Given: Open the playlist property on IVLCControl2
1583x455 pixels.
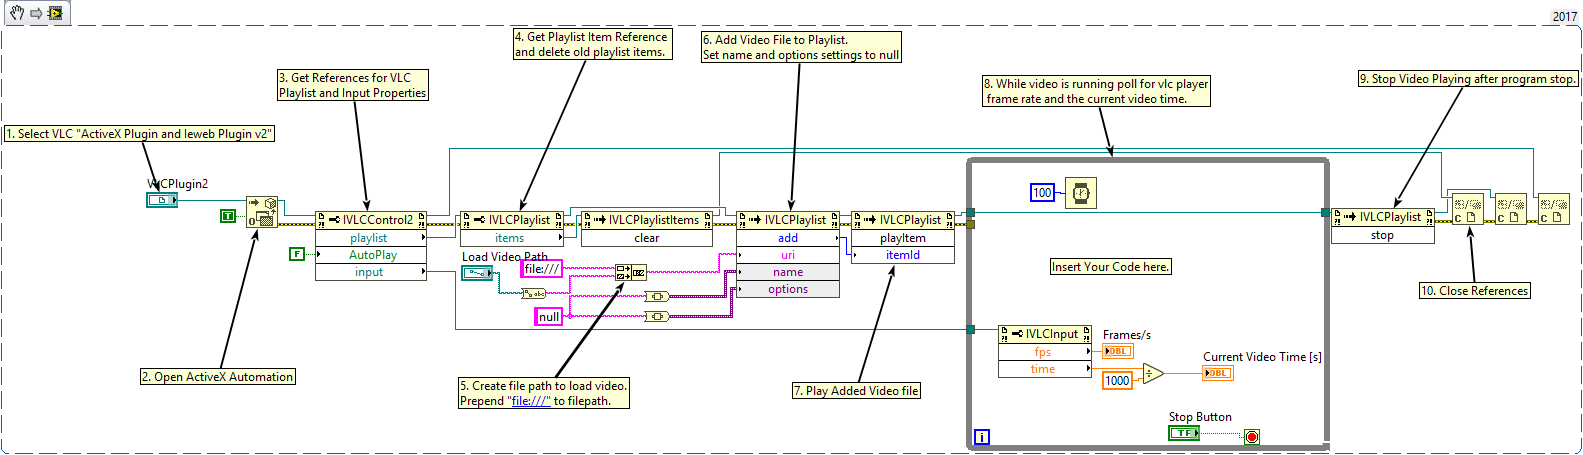Looking at the screenshot, I should [369, 238].
